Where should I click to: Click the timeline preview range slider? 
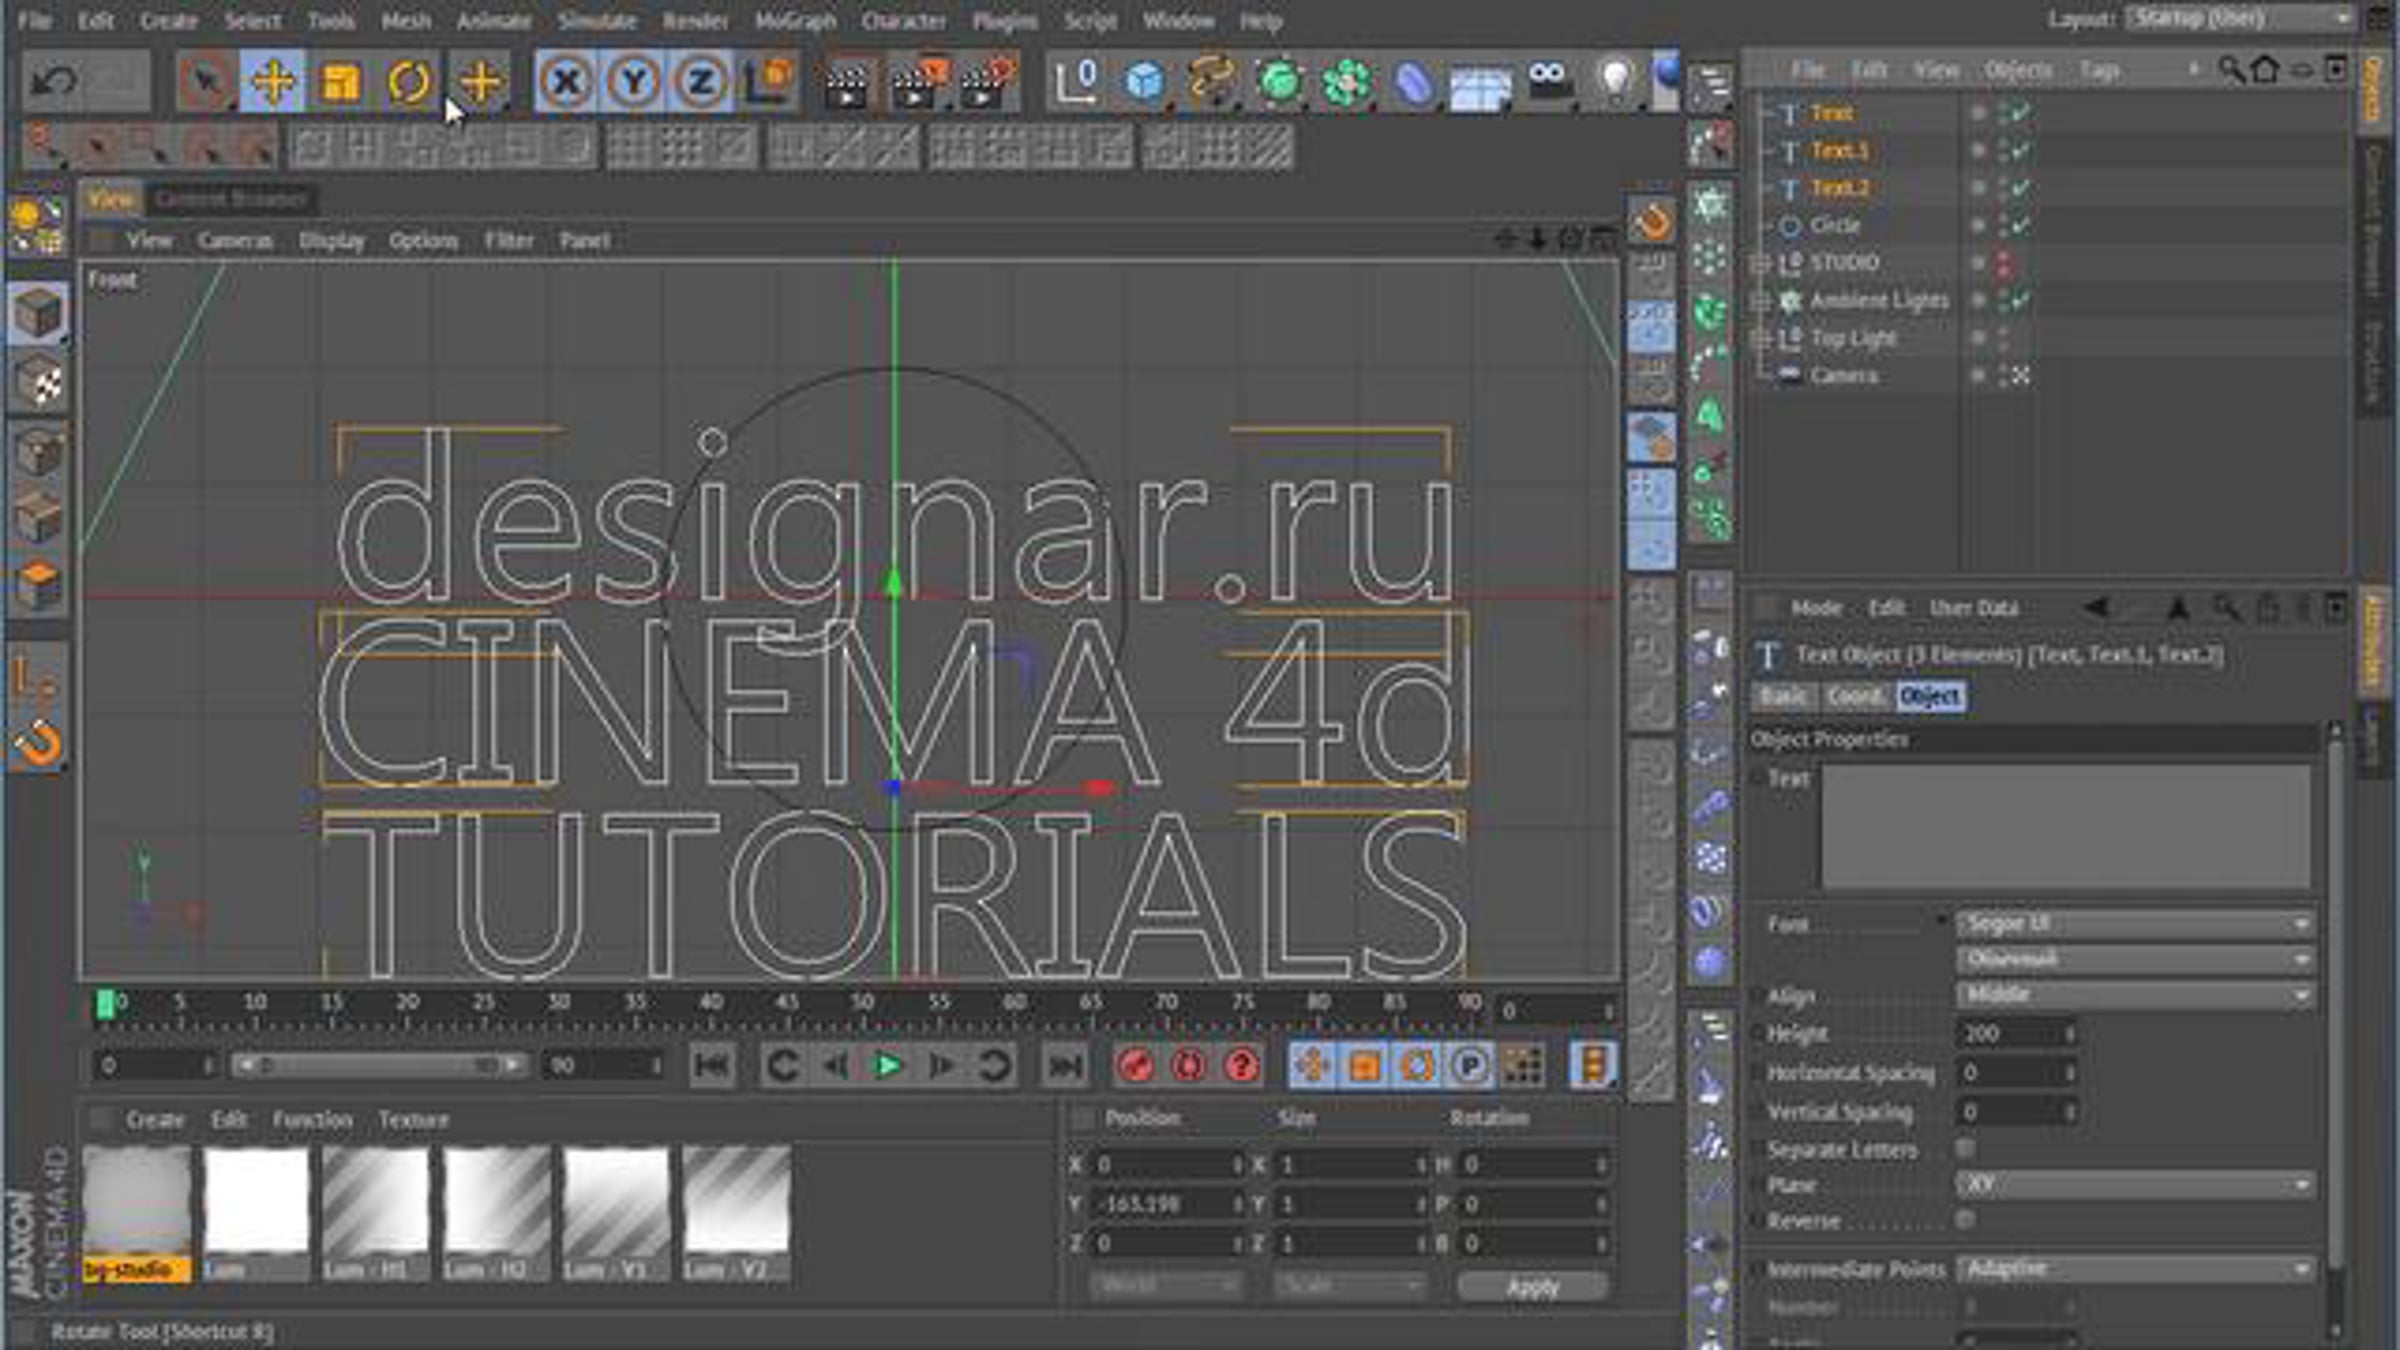[x=380, y=1066]
